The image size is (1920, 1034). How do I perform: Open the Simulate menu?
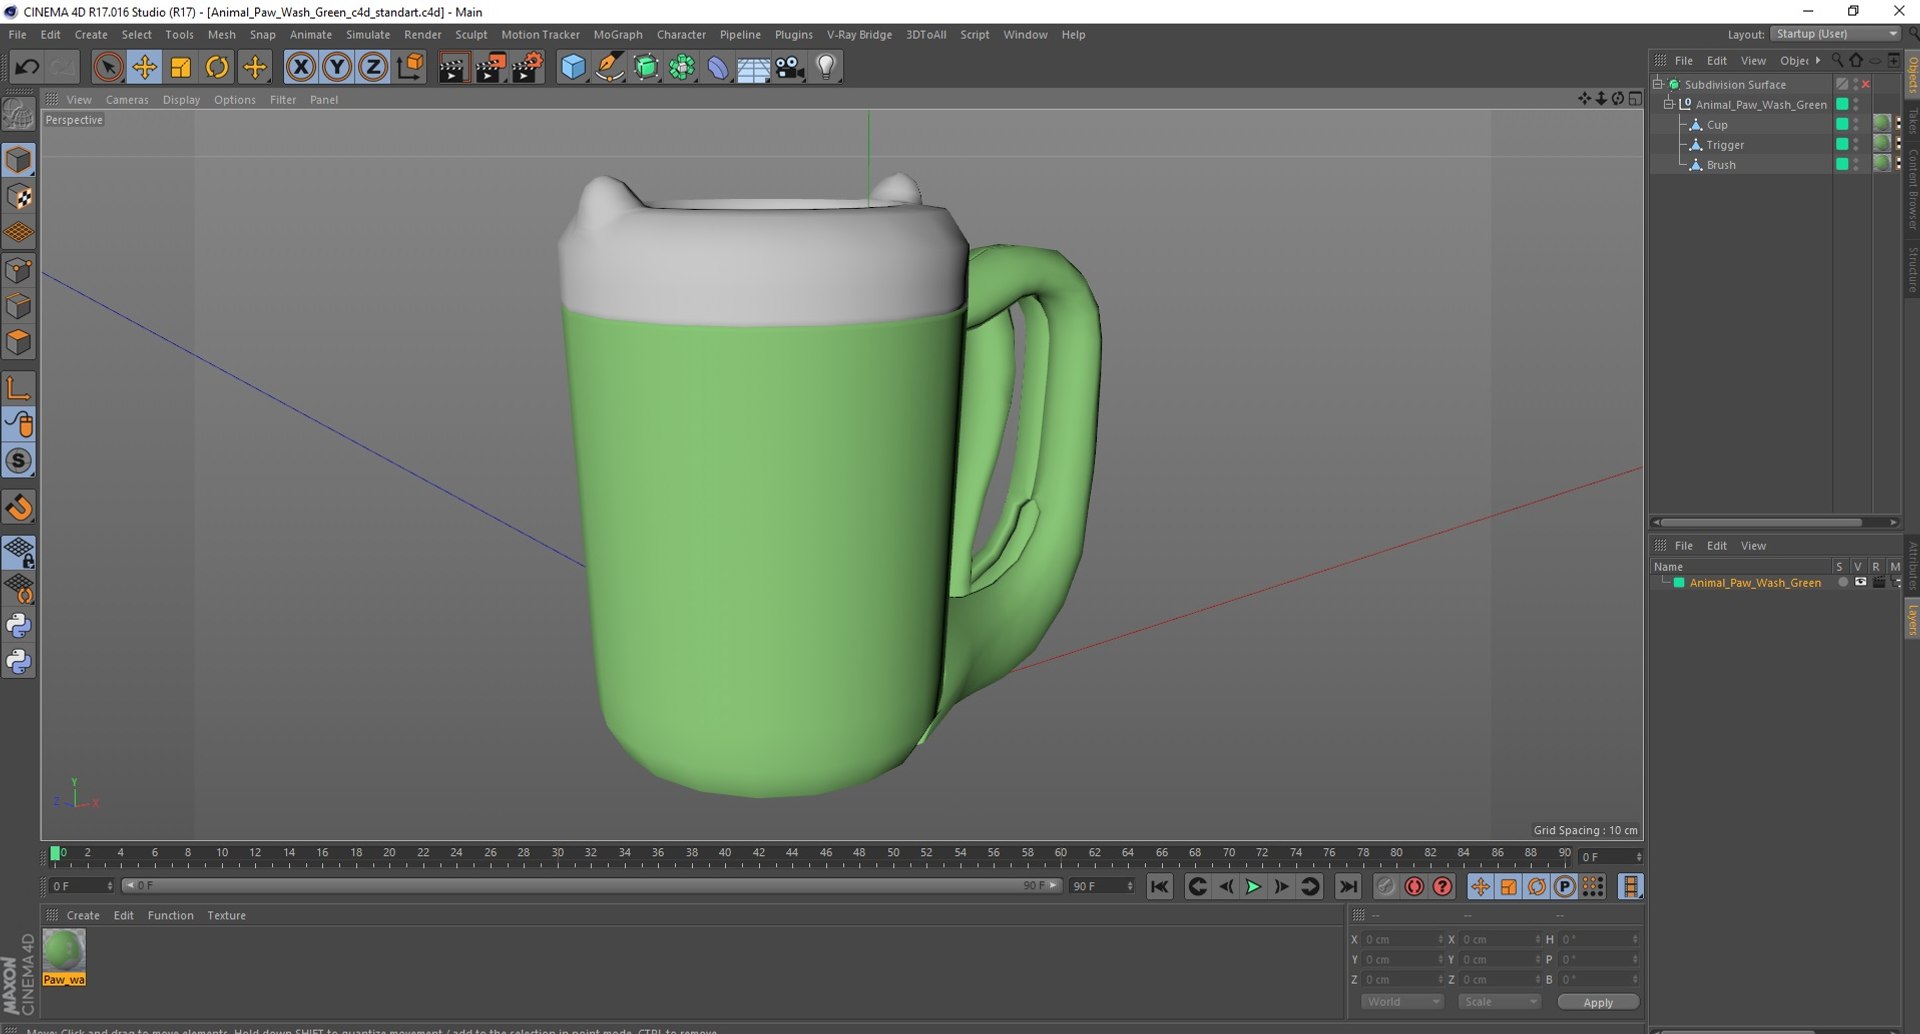[x=367, y=34]
